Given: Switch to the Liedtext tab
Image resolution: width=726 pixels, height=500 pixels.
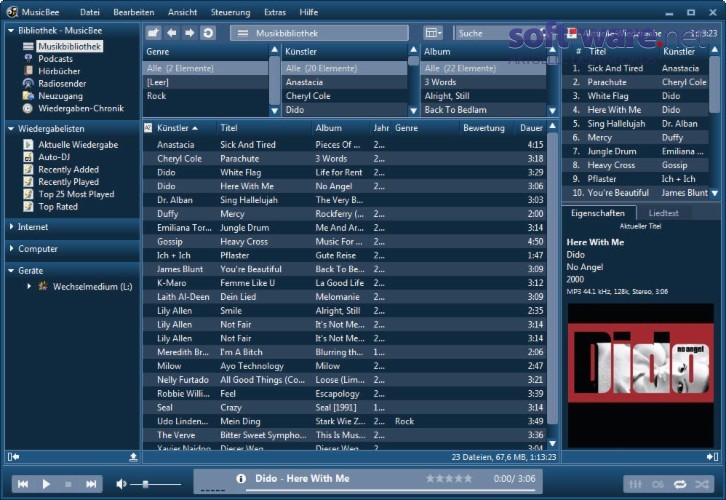Looking at the screenshot, I should 663,213.
